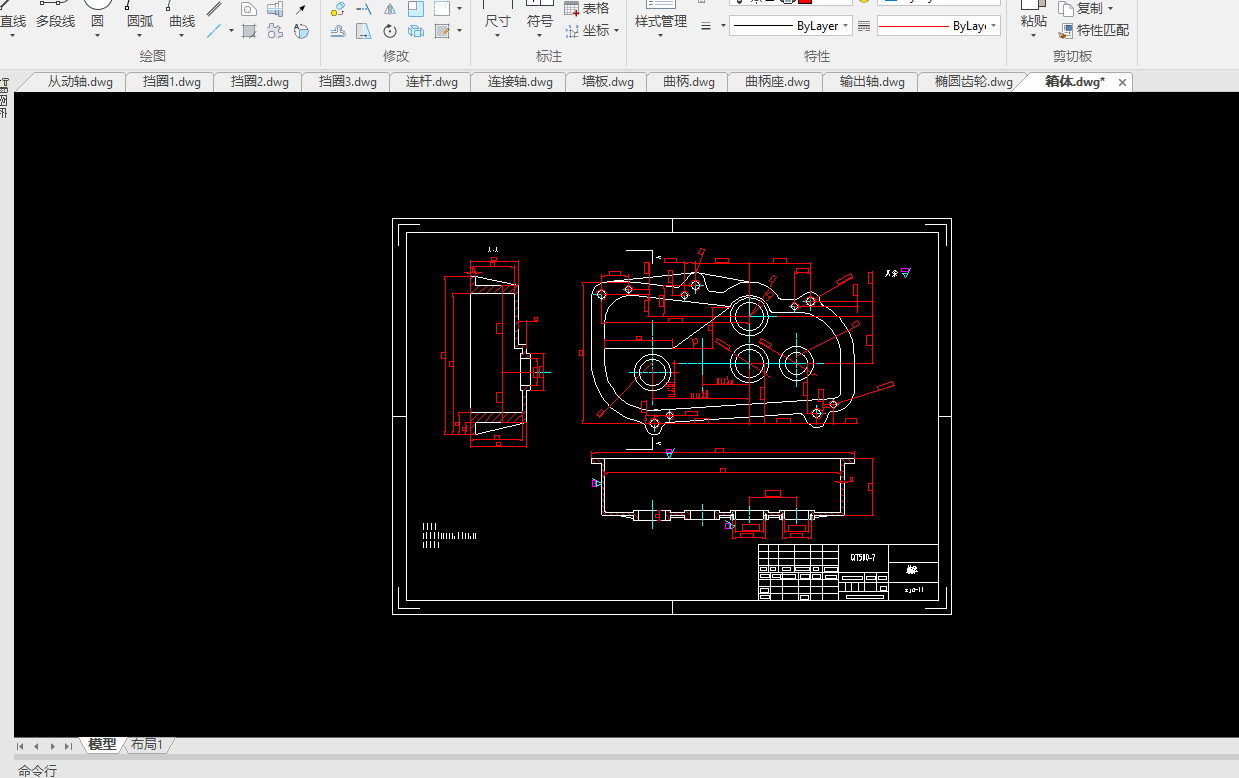
Task: Switch to the 曲柄座.dwg drawing tab
Action: [x=777, y=82]
